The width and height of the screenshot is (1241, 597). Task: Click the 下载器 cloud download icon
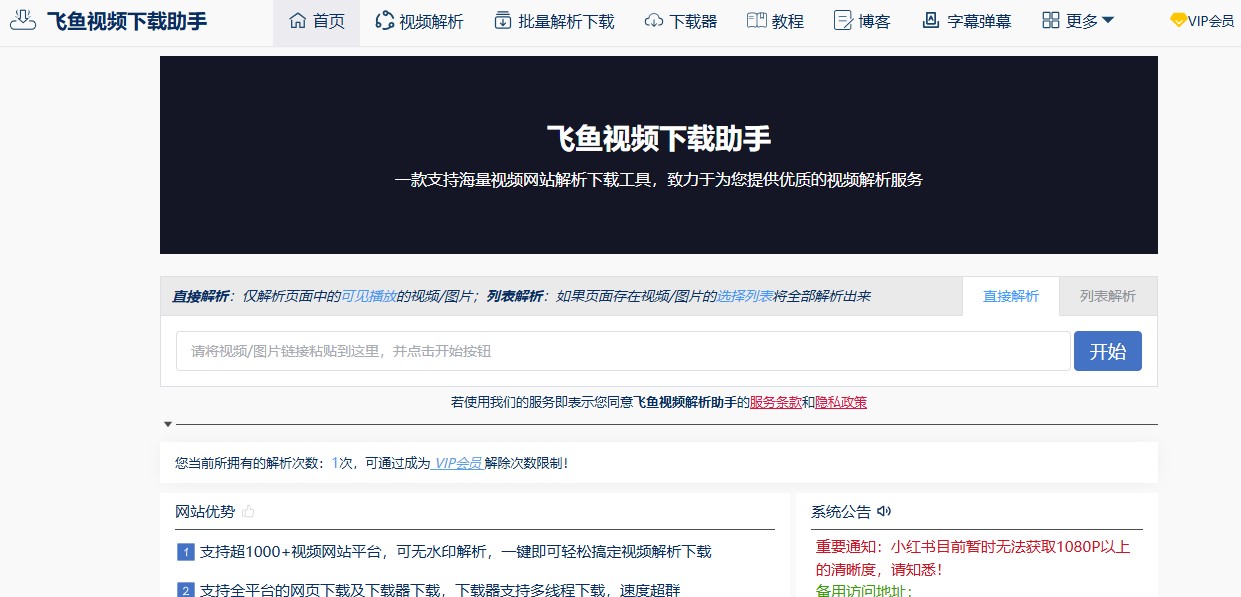pyautogui.click(x=652, y=19)
